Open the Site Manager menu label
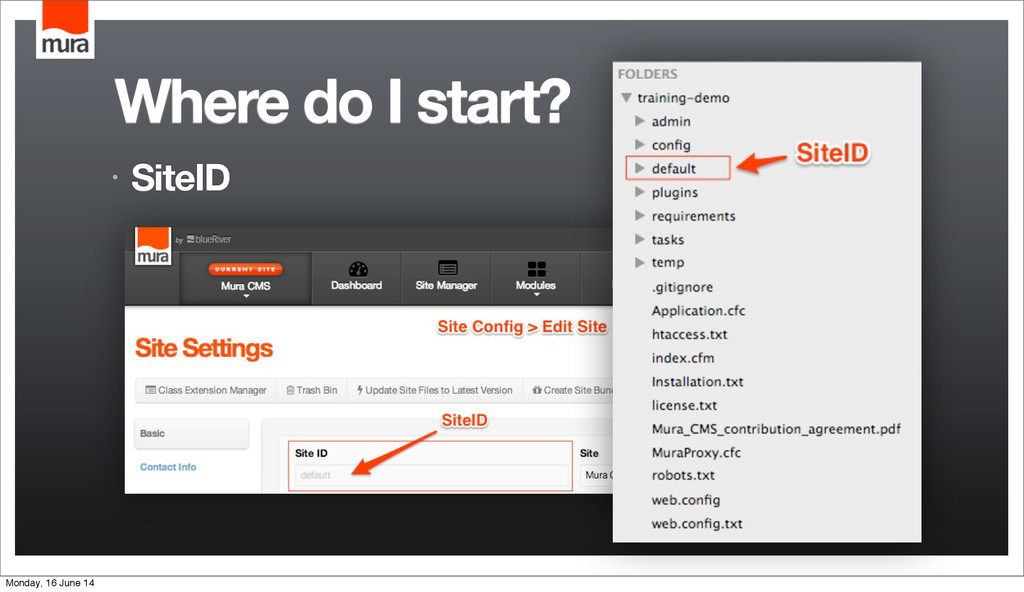Viewport: 1024px width, 592px height. point(447,286)
